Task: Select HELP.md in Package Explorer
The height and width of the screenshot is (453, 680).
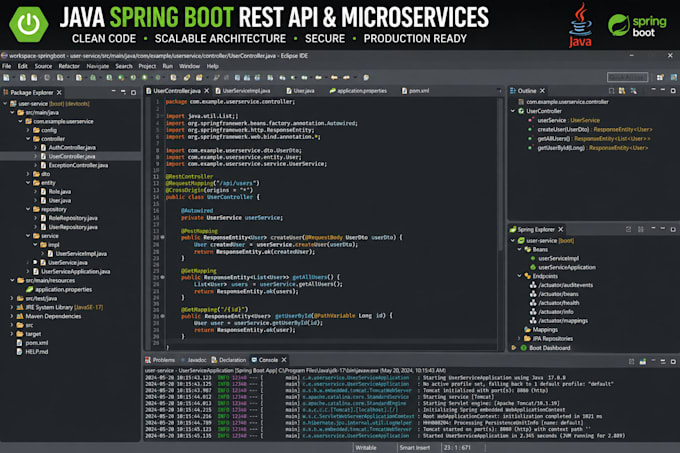Action: coord(32,352)
